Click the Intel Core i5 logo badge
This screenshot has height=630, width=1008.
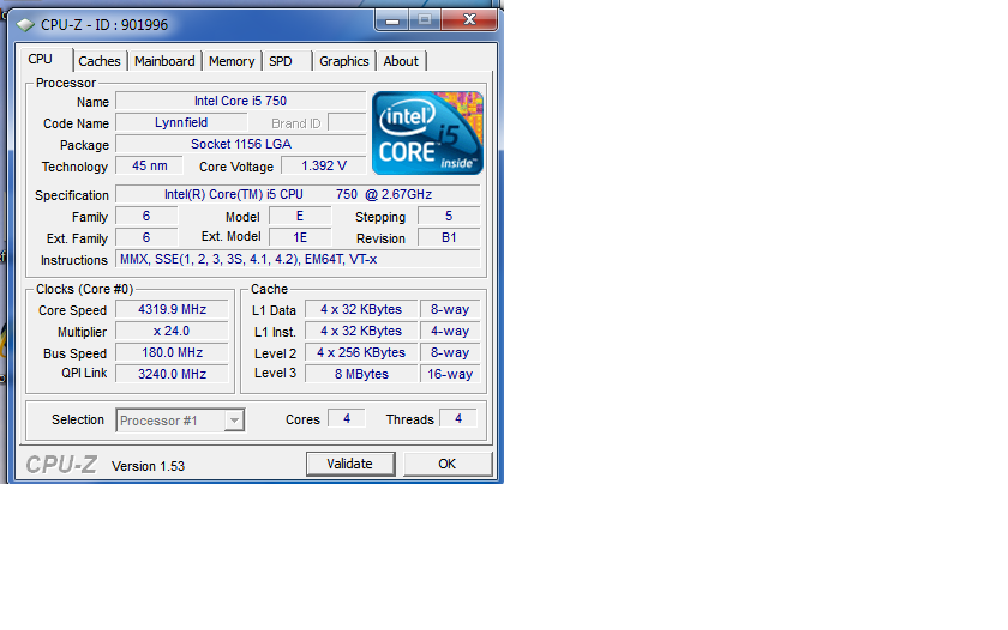pyautogui.click(x=428, y=132)
